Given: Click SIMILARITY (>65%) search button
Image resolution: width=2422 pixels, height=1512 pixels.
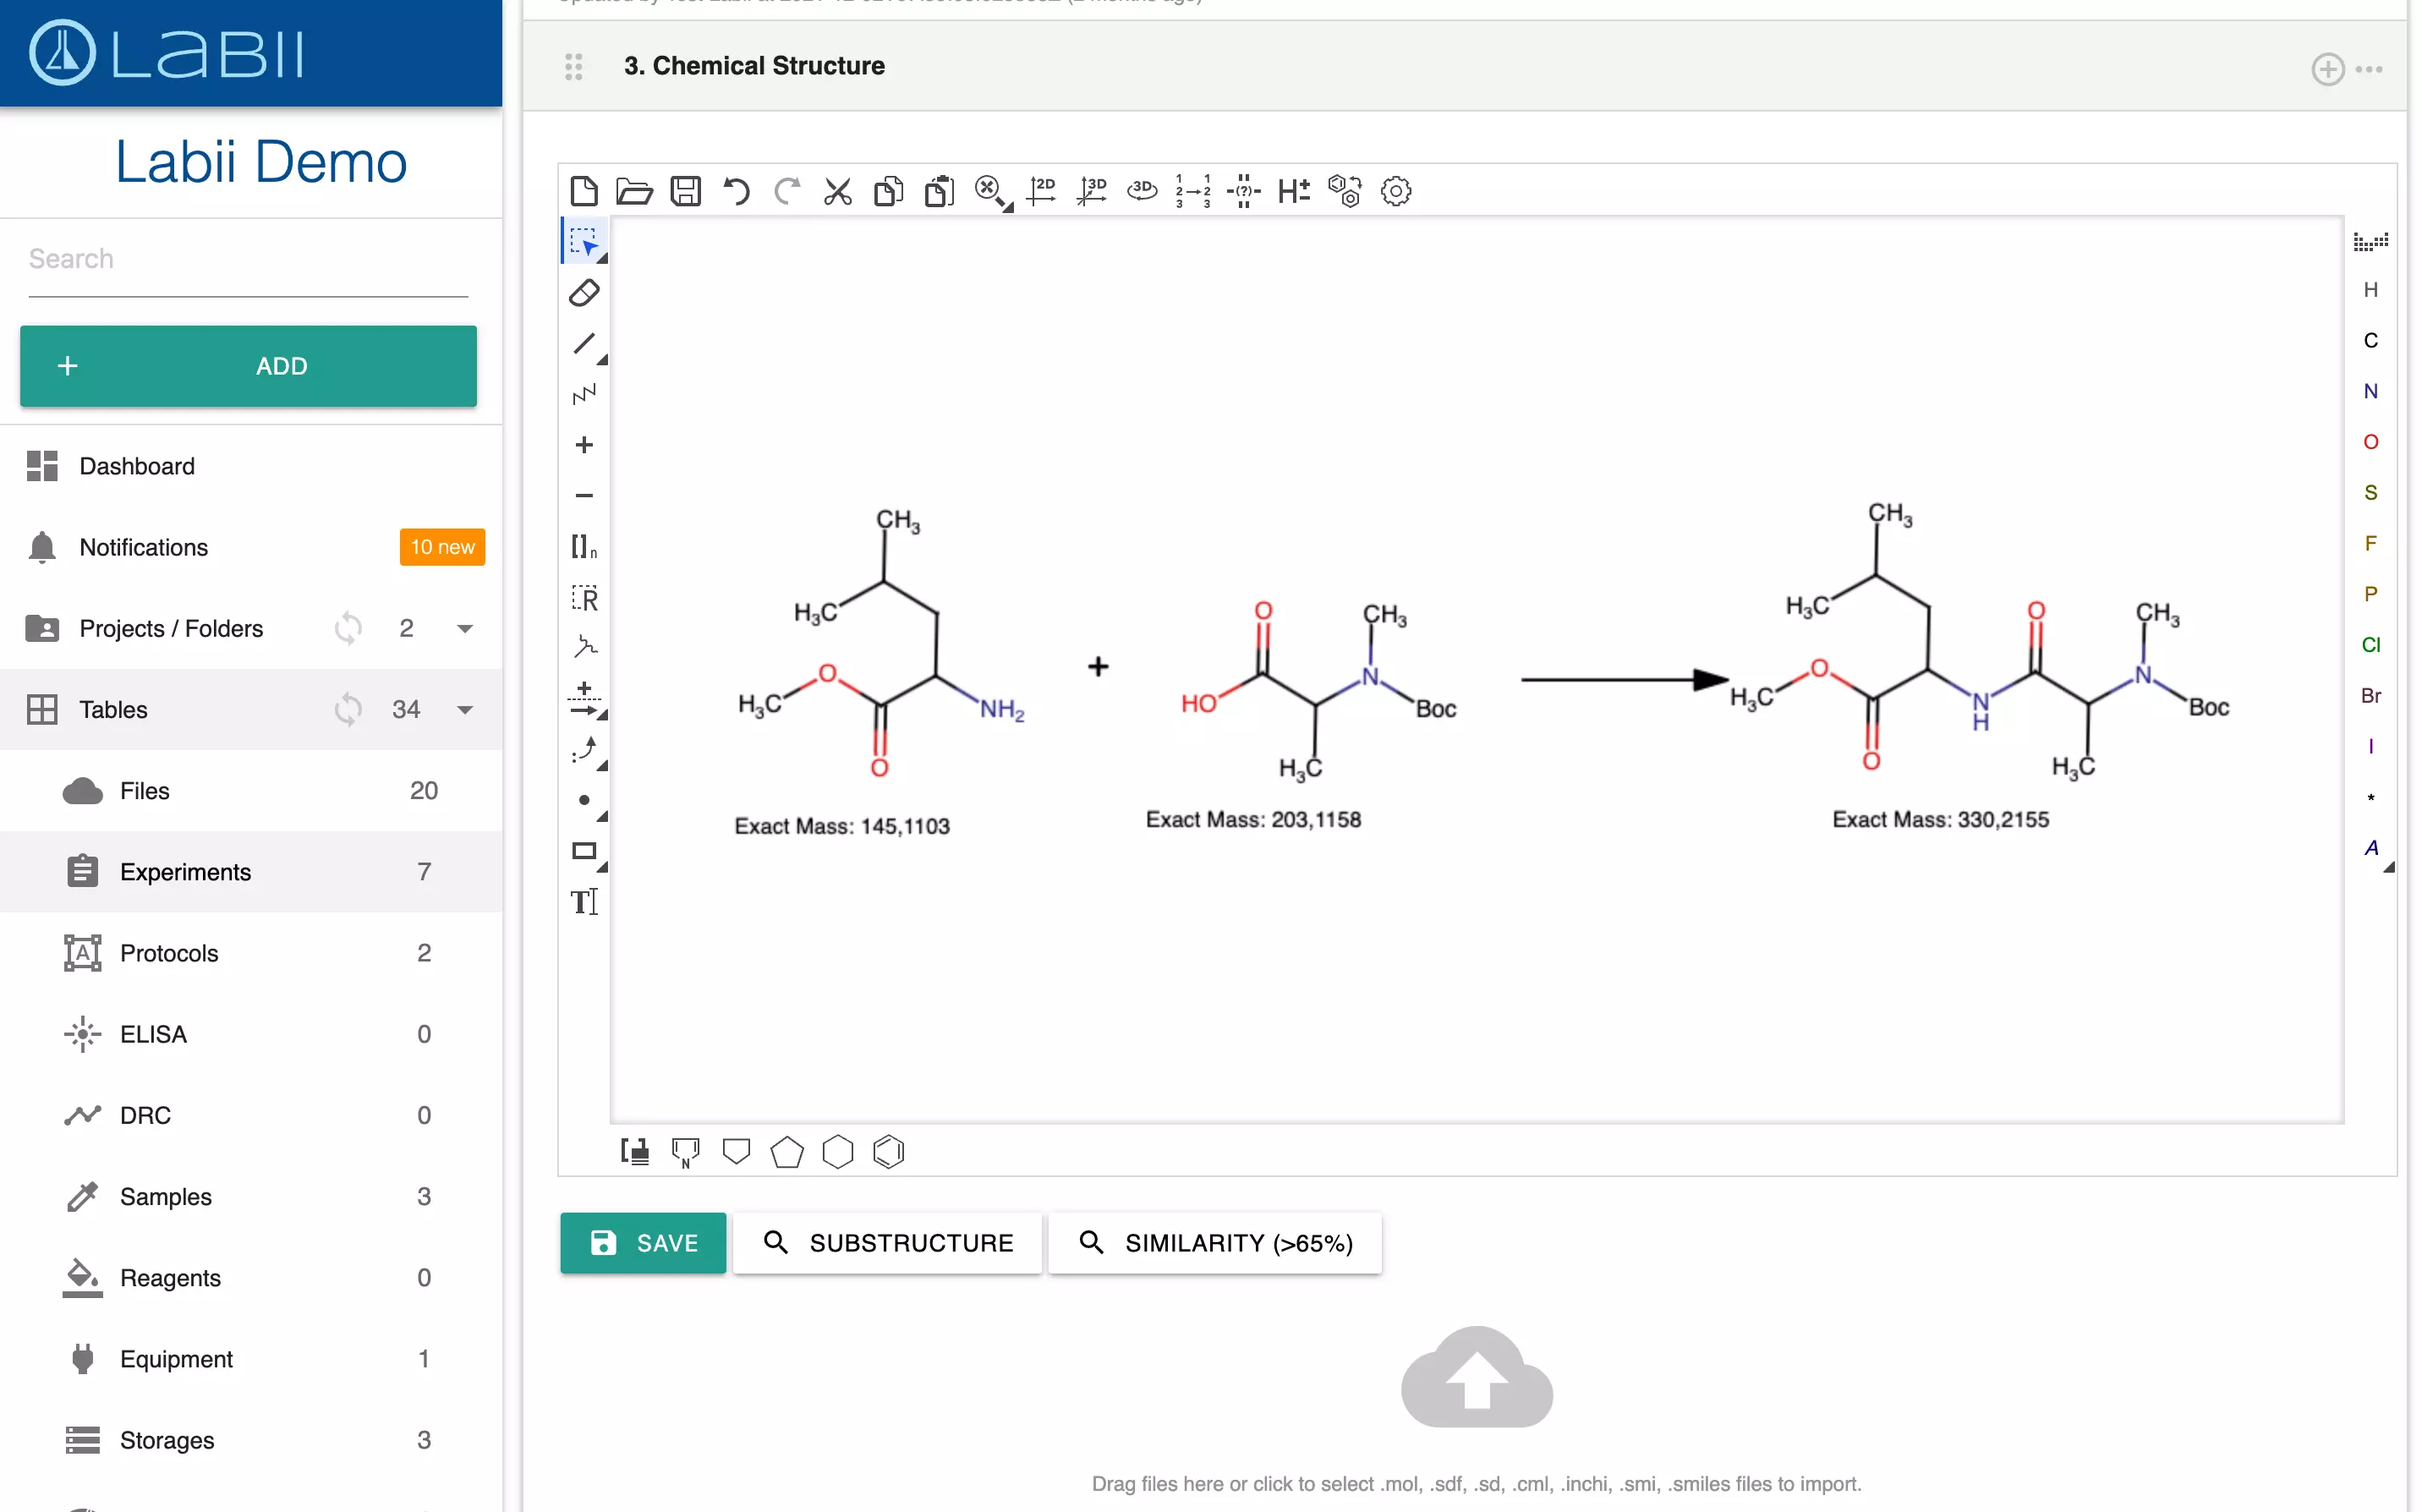Looking at the screenshot, I should tap(1214, 1242).
